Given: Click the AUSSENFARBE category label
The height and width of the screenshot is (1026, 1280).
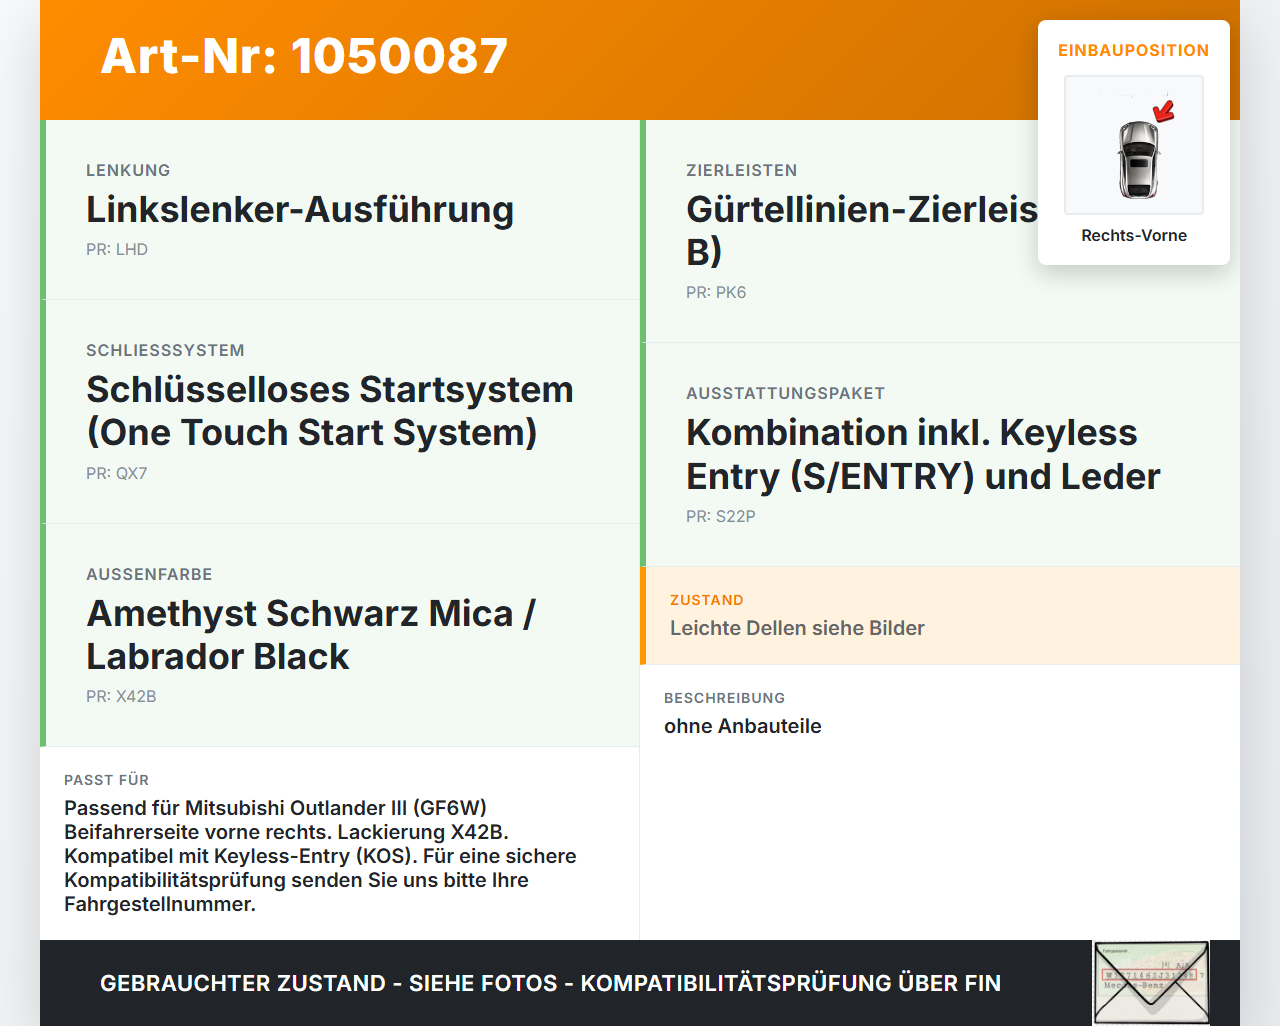Looking at the screenshot, I should click(149, 574).
